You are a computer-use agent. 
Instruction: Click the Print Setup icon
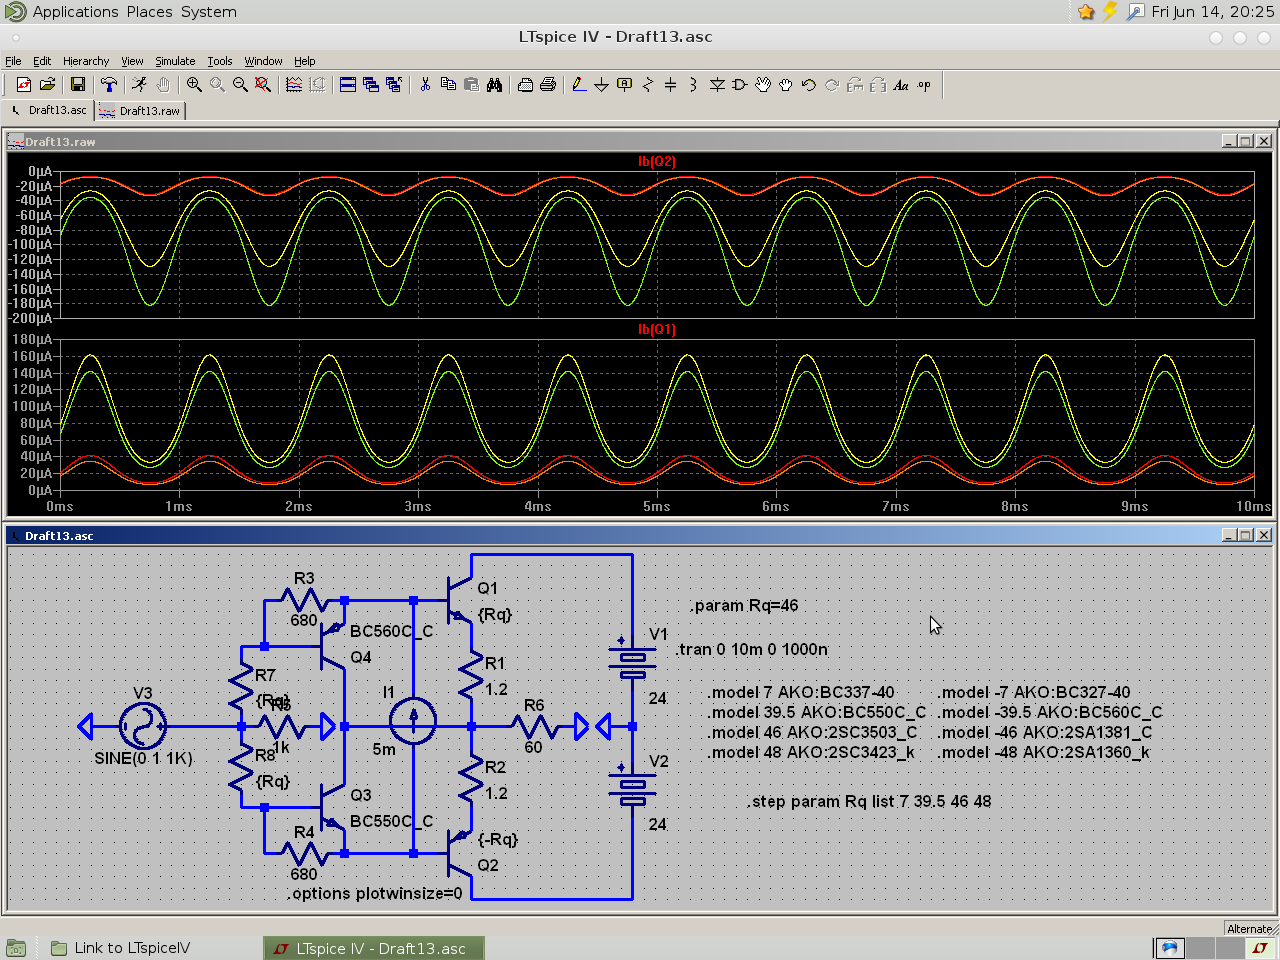[525, 85]
